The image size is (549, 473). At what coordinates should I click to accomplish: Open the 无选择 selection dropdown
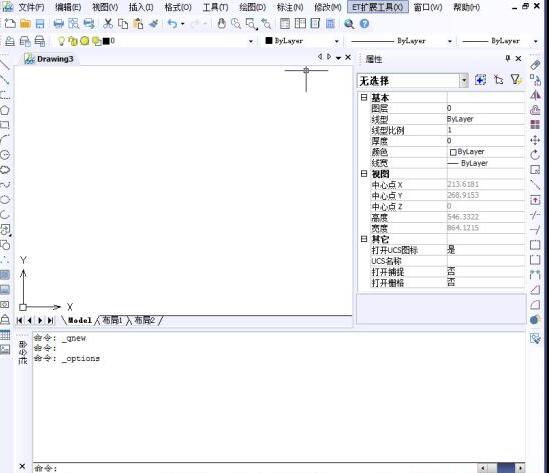[464, 81]
